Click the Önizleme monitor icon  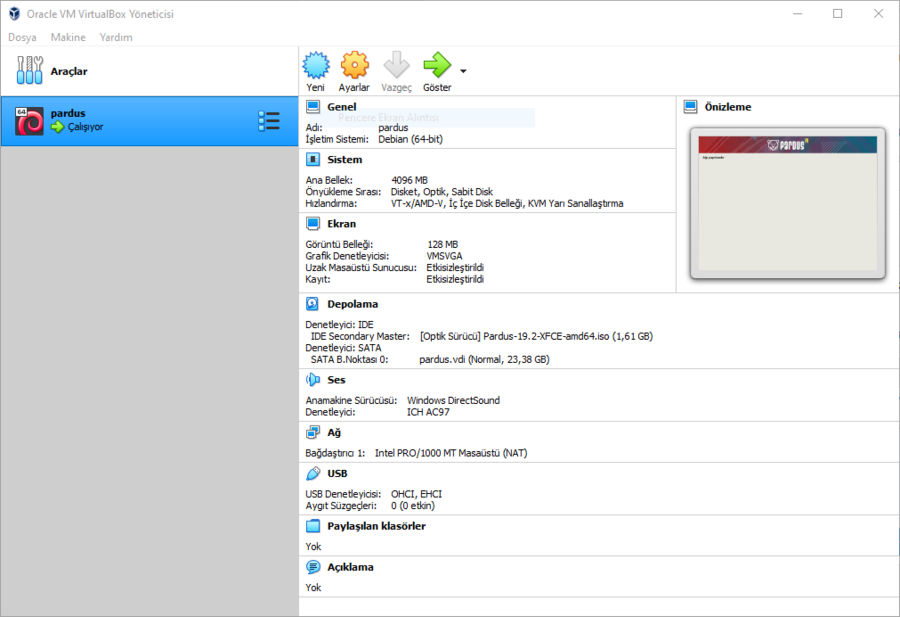pos(690,107)
